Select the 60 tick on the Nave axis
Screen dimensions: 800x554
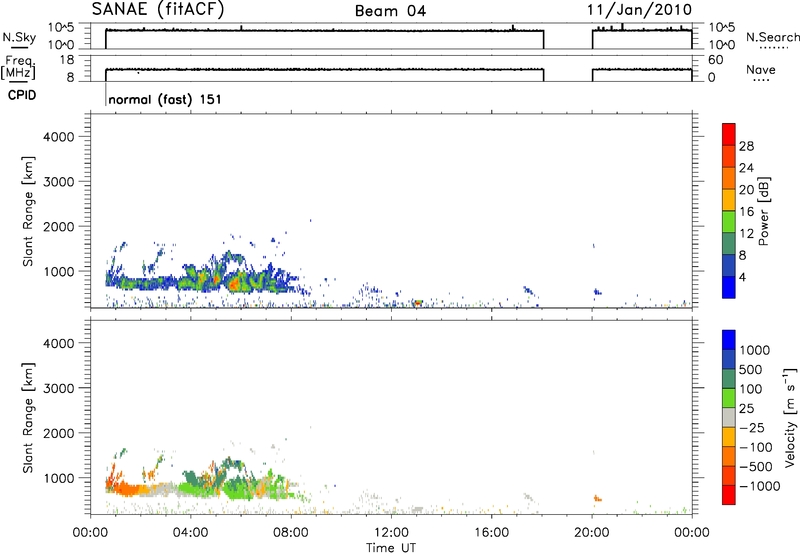715,60
